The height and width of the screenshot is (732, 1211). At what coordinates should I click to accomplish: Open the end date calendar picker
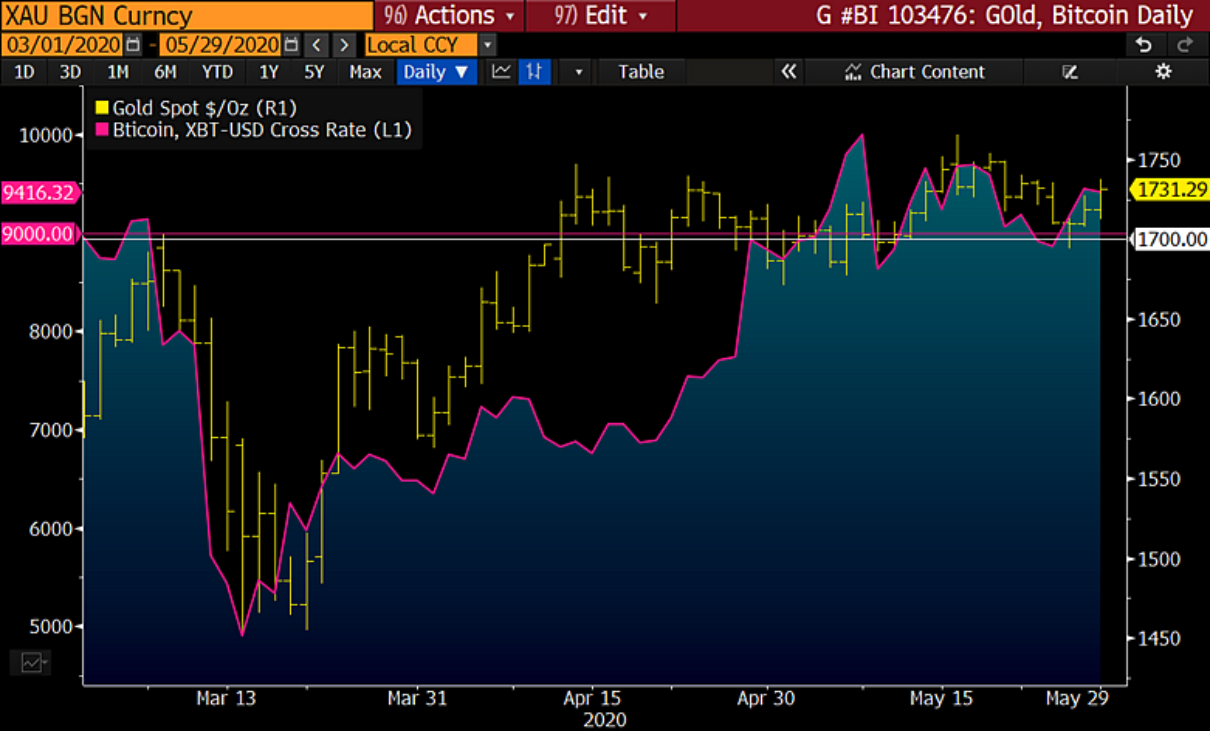pos(291,45)
